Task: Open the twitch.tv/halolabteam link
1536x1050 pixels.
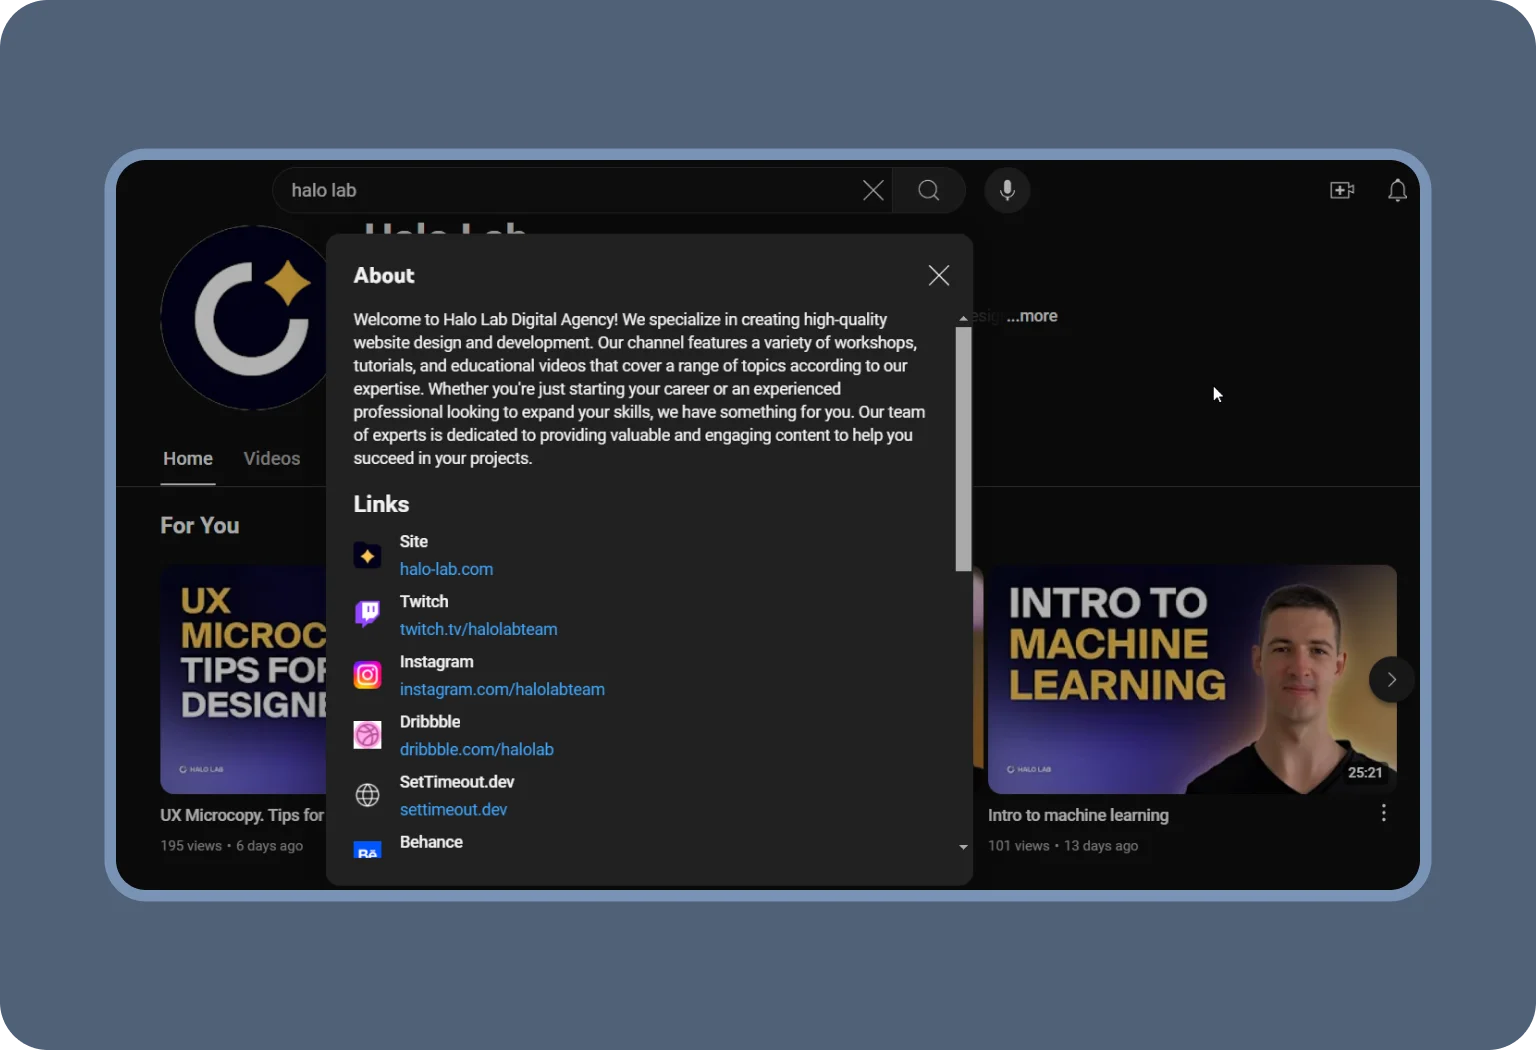Action: click(x=478, y=629)
